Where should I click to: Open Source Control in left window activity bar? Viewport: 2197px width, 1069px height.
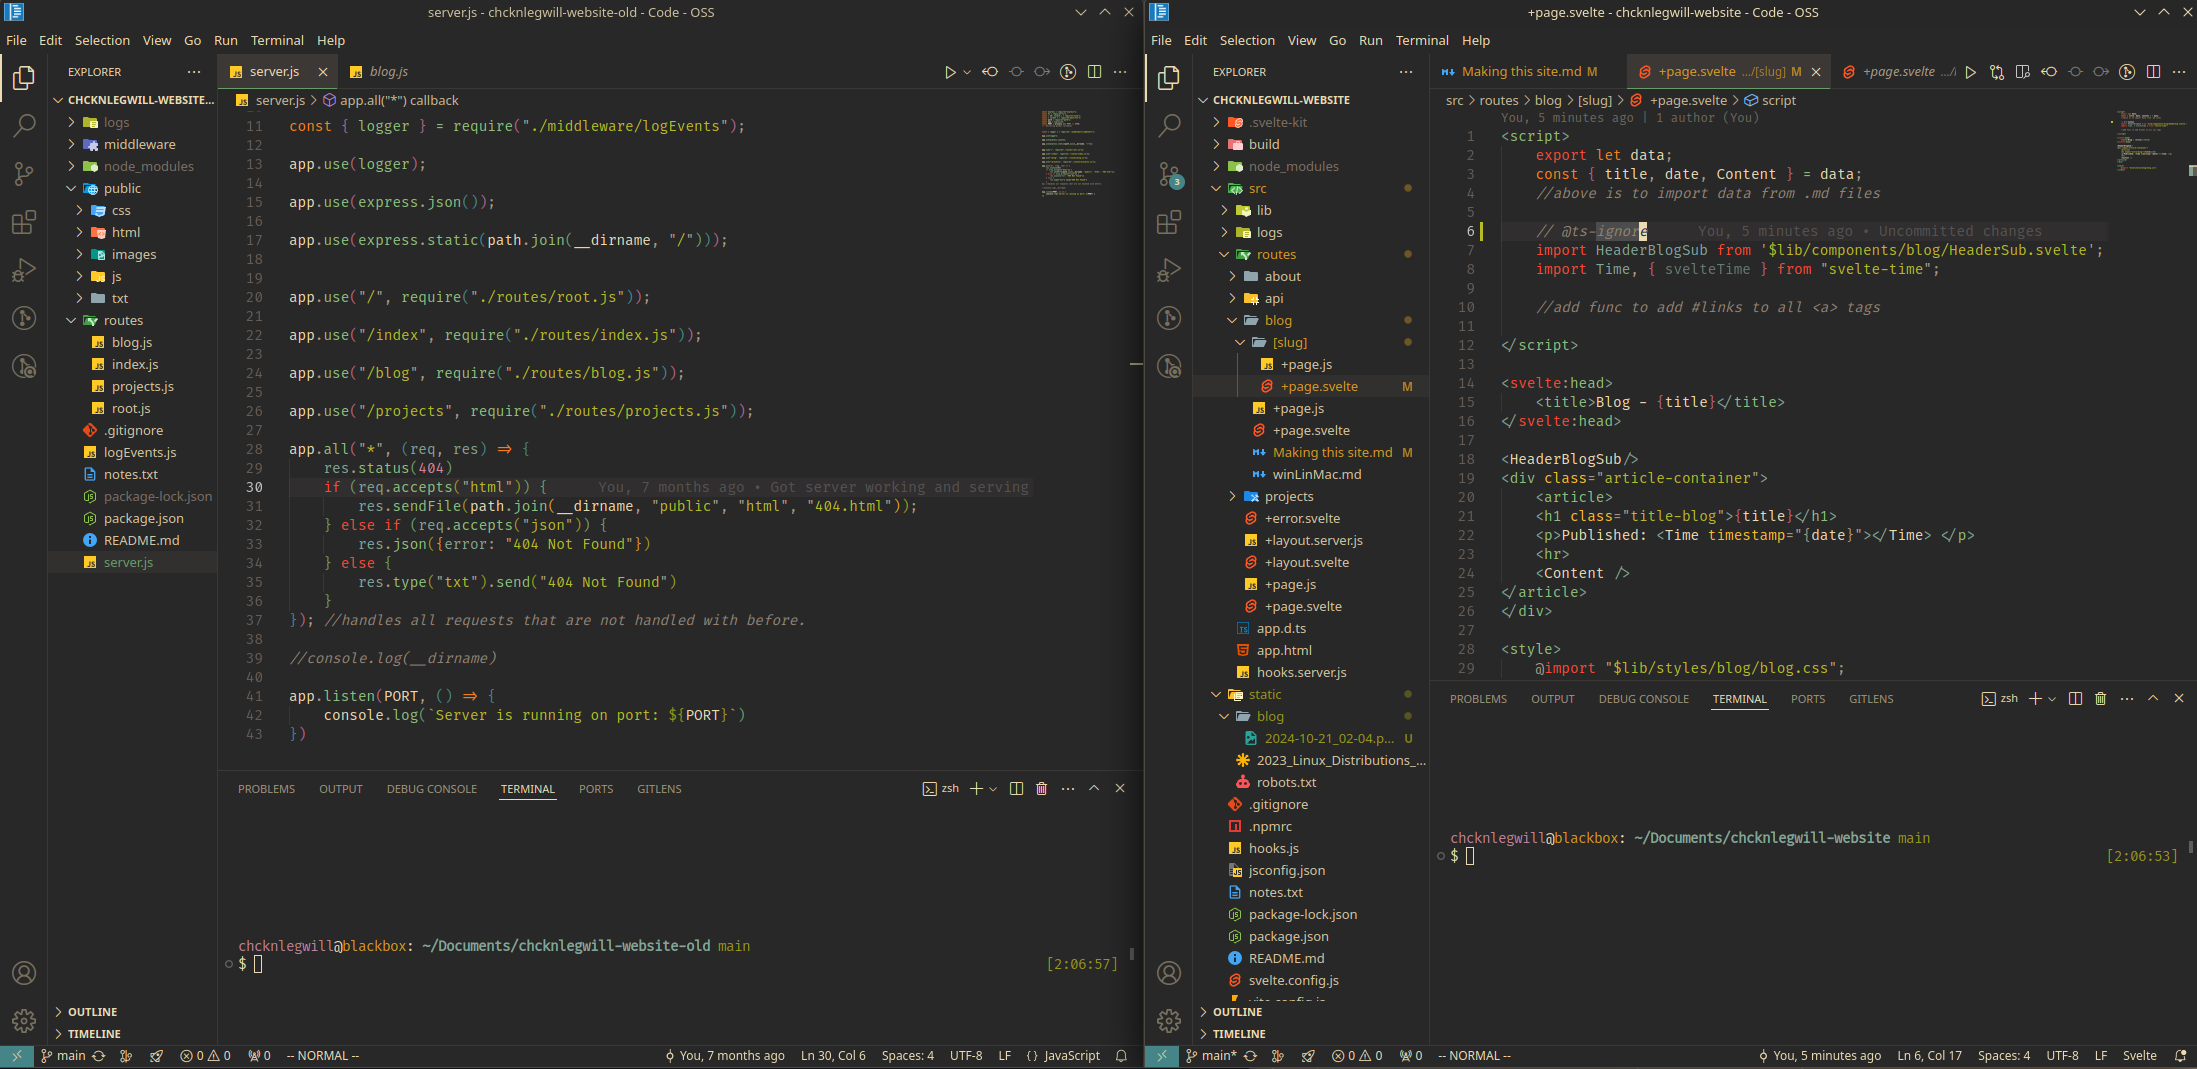coord(23,174)
